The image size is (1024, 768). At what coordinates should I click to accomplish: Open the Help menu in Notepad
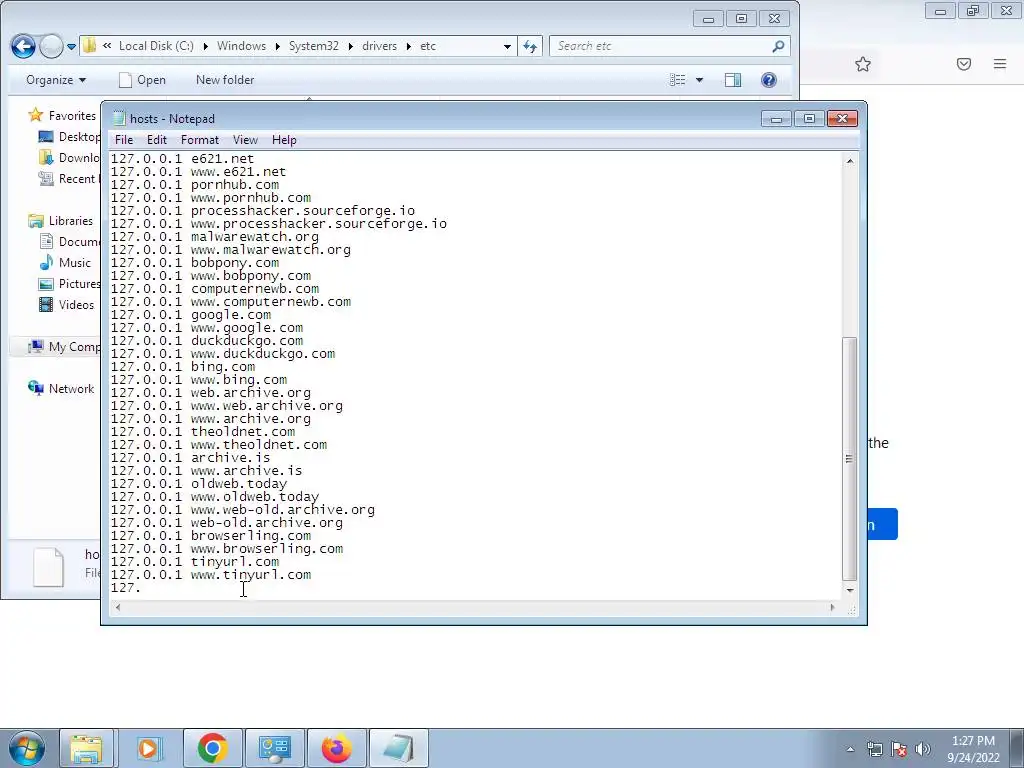pyautogui.click(x=284, y=140)
